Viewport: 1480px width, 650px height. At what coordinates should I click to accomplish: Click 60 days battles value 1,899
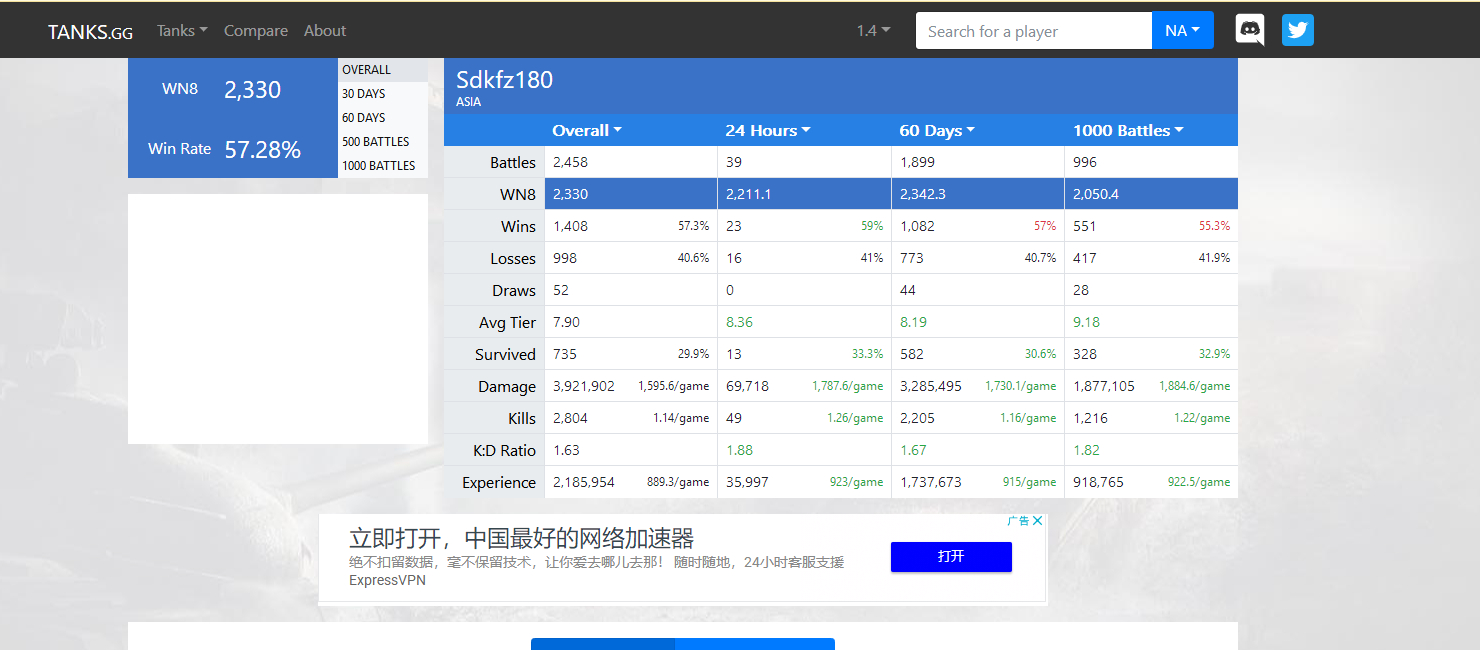pos(917,163)
